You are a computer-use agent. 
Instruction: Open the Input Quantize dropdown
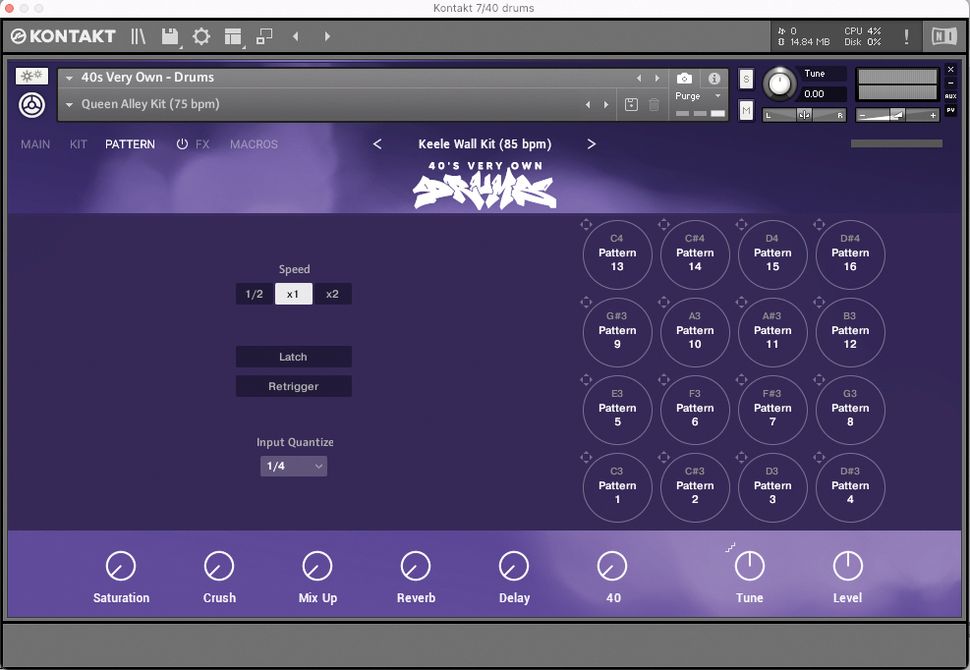[293, 466]
